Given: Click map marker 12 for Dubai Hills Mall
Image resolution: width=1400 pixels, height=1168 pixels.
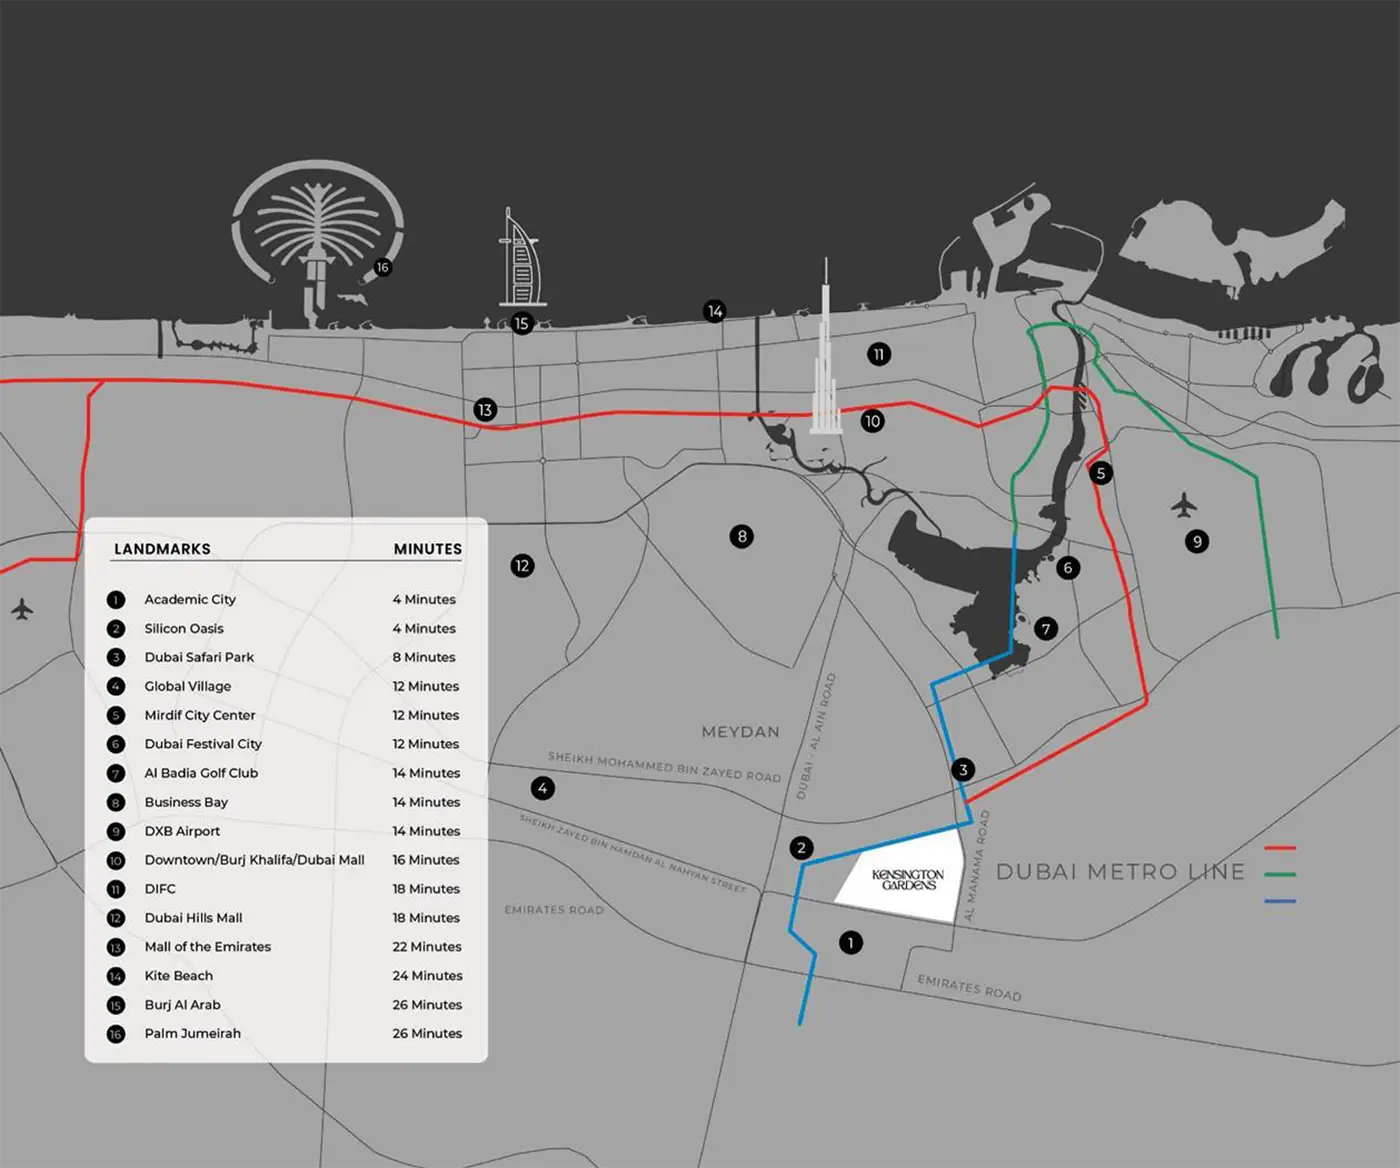Looking at the screenshot, I should [522, 566].
